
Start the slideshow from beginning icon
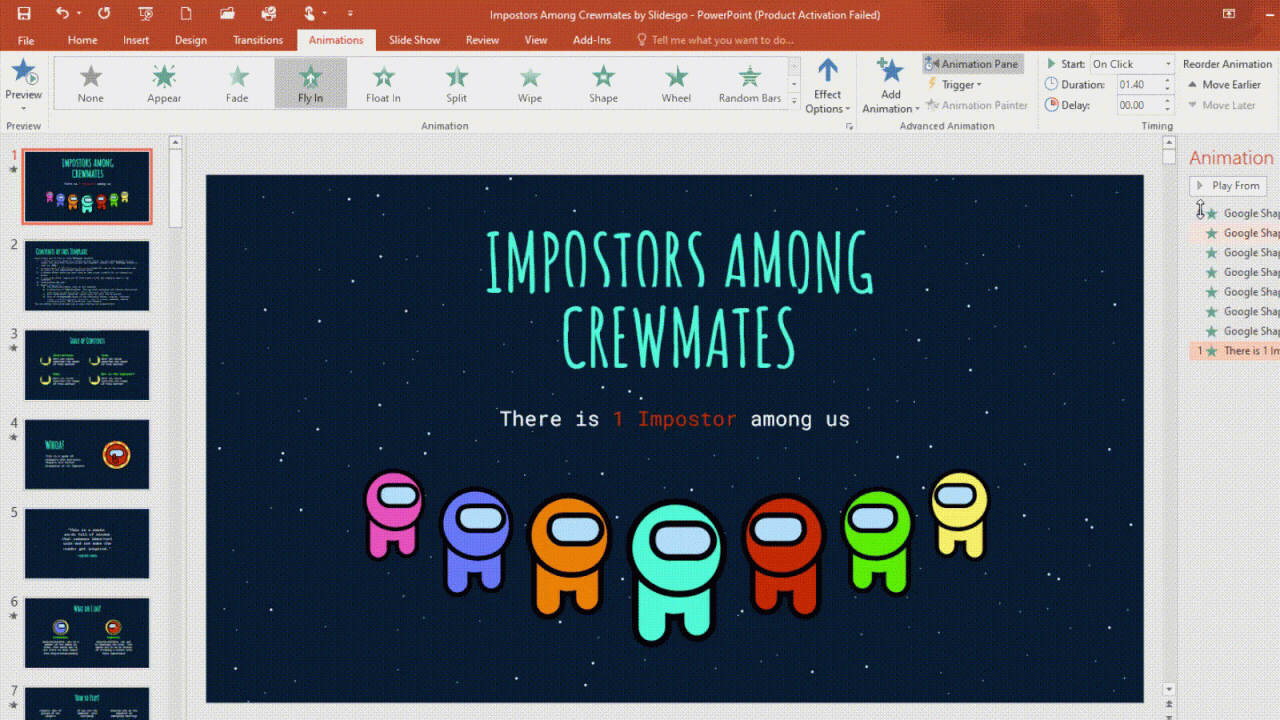[x=146, y=14]
